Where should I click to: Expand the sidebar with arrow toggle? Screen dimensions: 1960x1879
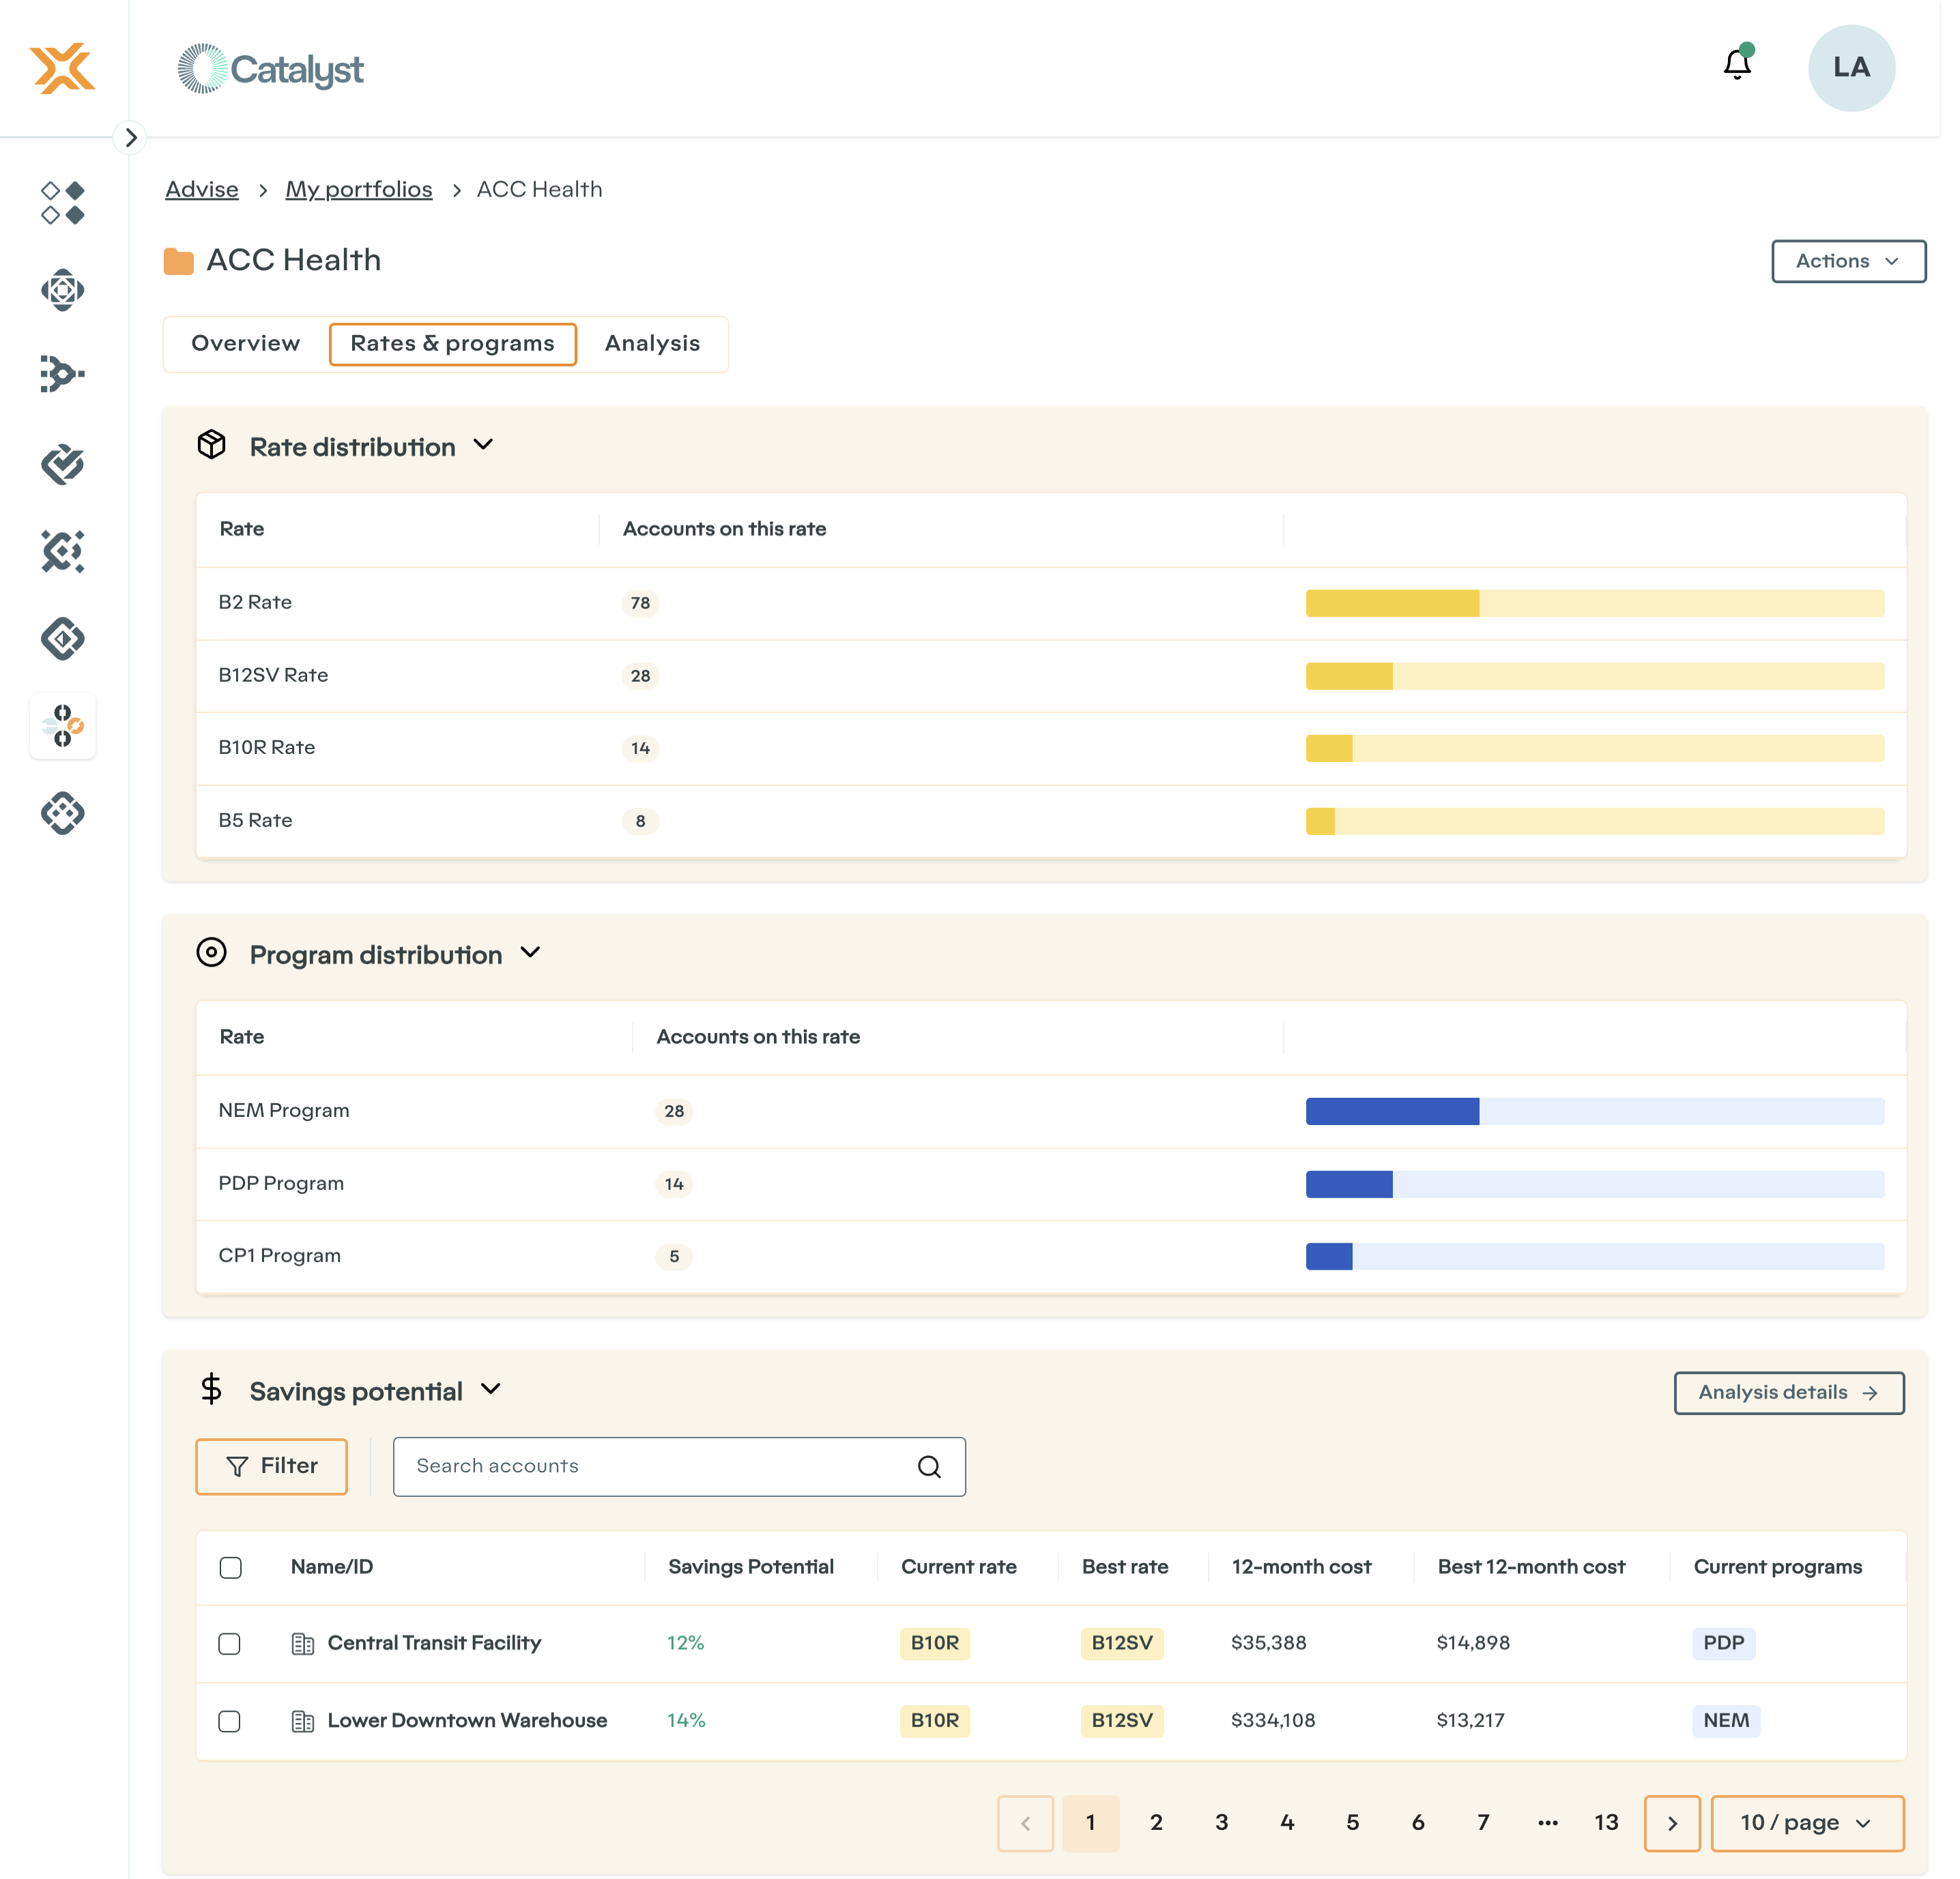(x=130, y=137)
